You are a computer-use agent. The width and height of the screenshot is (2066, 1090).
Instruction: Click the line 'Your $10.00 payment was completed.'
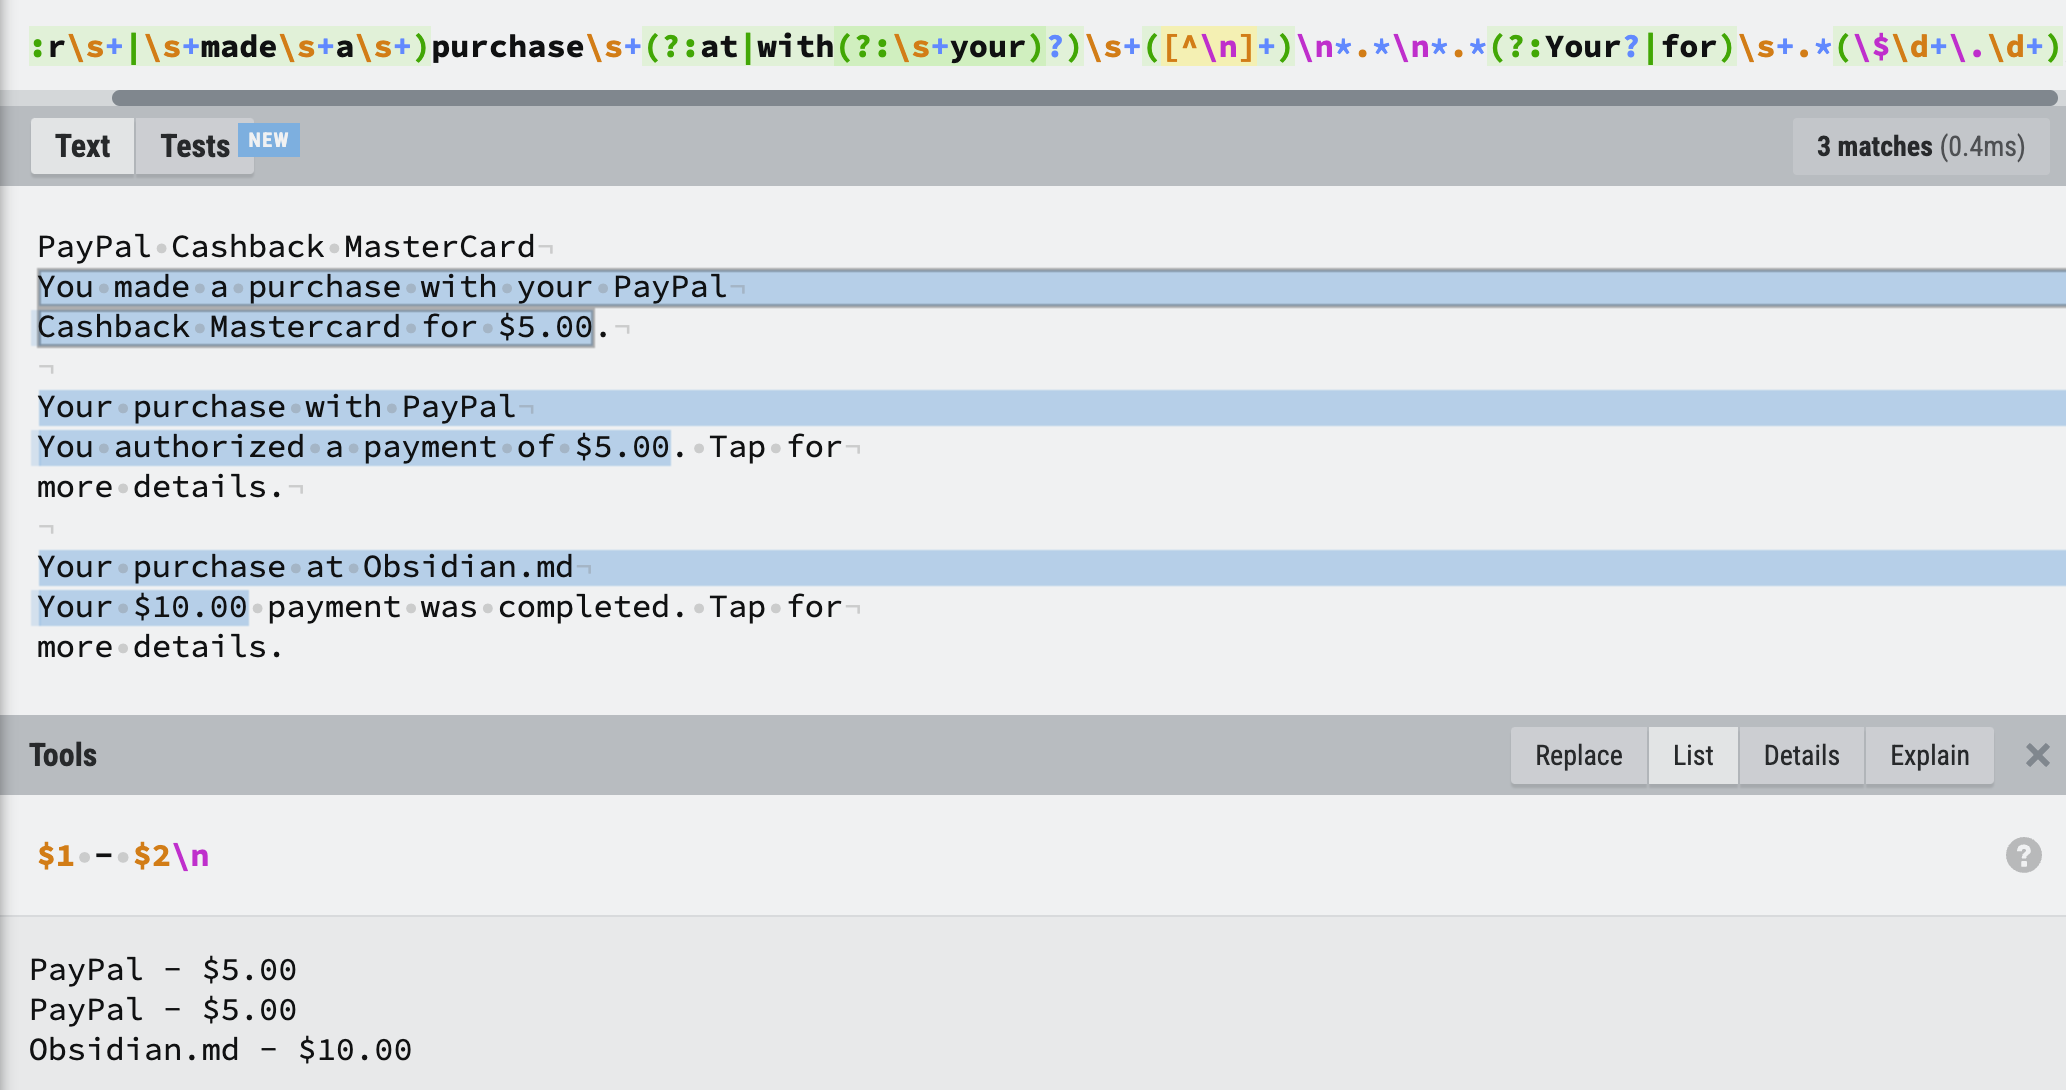pos(361,607)
